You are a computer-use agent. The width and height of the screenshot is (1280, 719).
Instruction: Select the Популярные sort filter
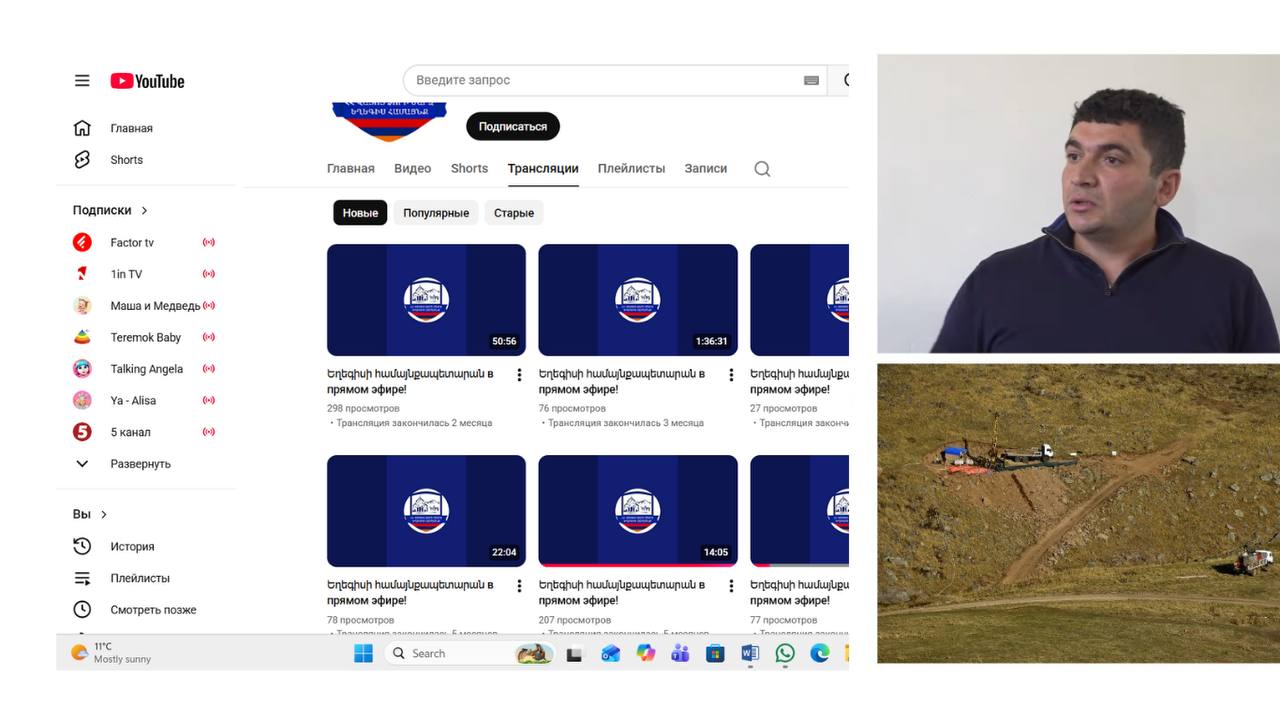[436, 213]
